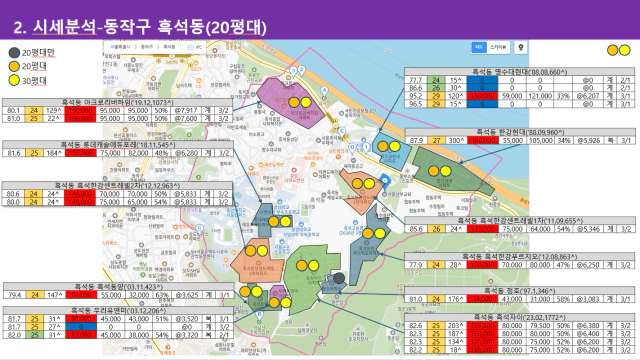
Task: Click the red 150,000 price cell
Action: [x=482, y=265]
